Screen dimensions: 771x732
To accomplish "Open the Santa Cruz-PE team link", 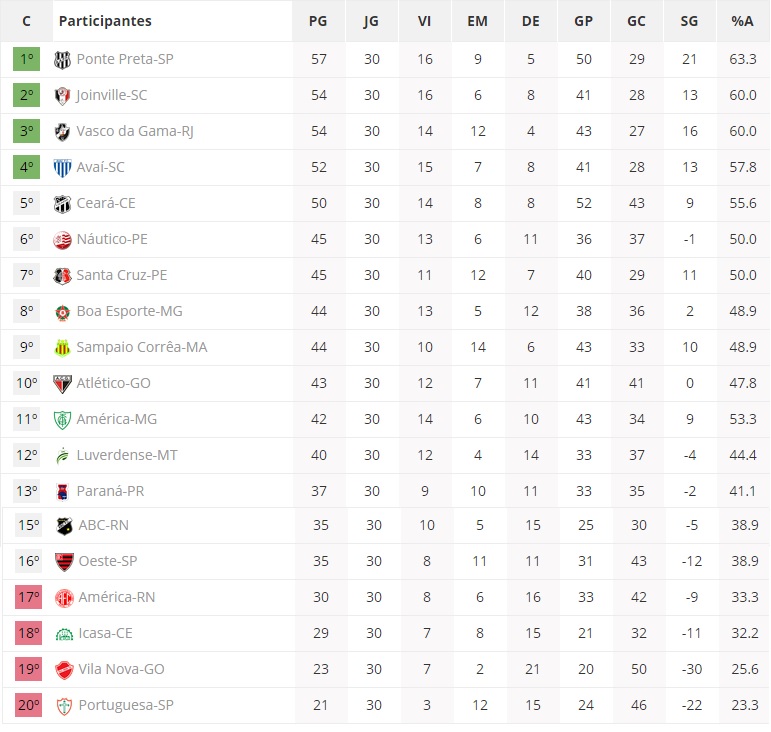I will [122, 275].
